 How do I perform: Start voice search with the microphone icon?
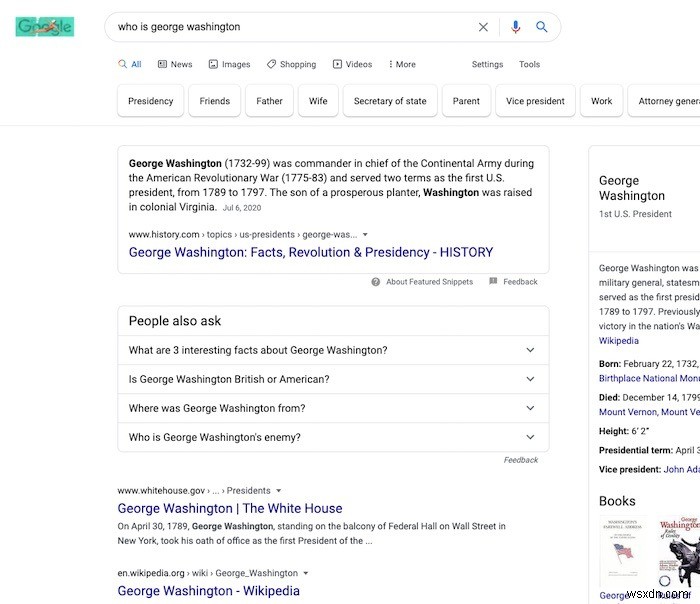515,27
